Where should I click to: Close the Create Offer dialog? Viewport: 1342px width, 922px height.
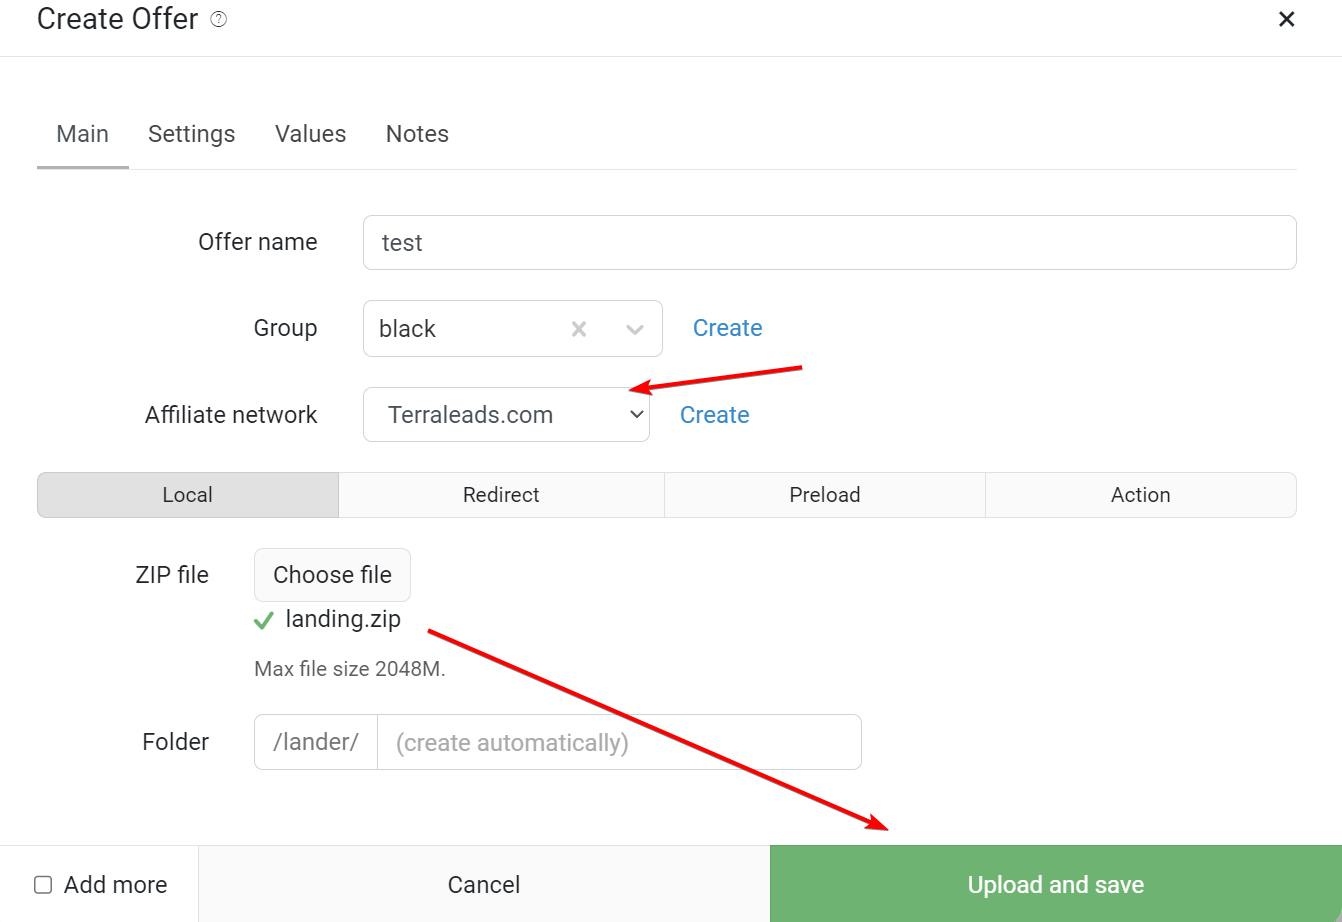coord(1287,19)
